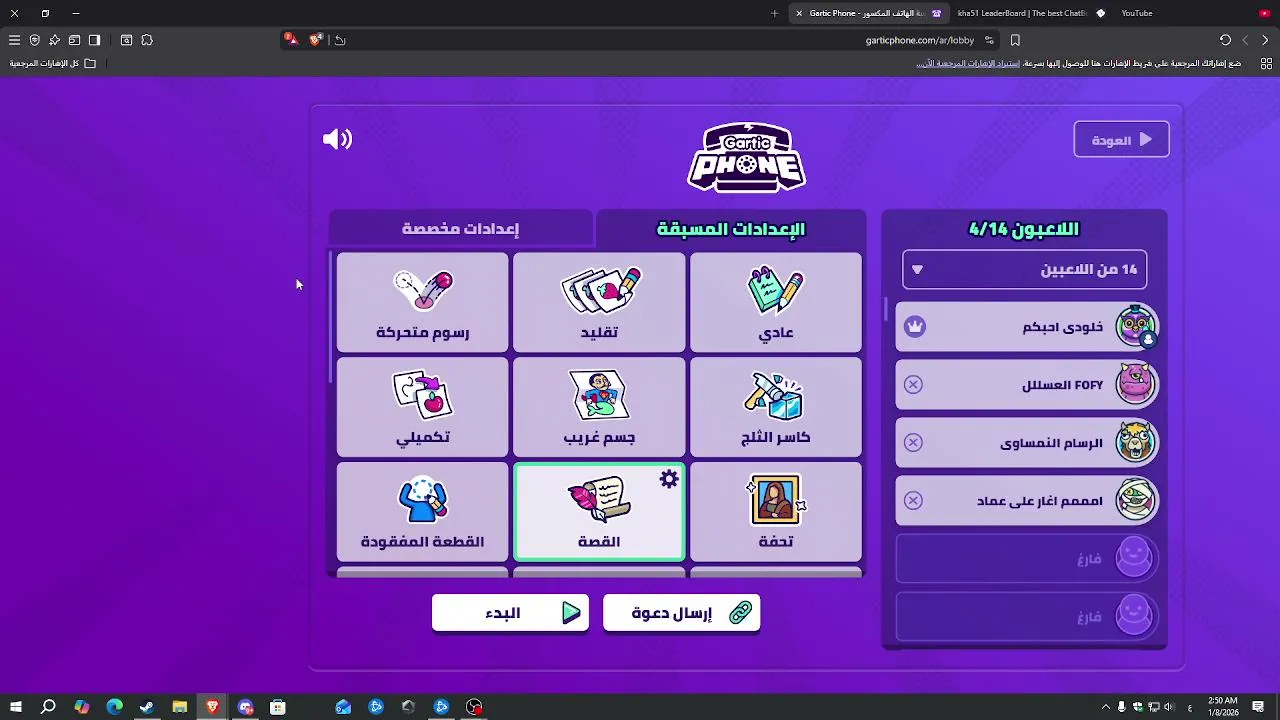The width and height of the screenshot is (1280, 720).
Task: Open taskbar clock showing 2:50 AM
Action: coord(1222,707)
